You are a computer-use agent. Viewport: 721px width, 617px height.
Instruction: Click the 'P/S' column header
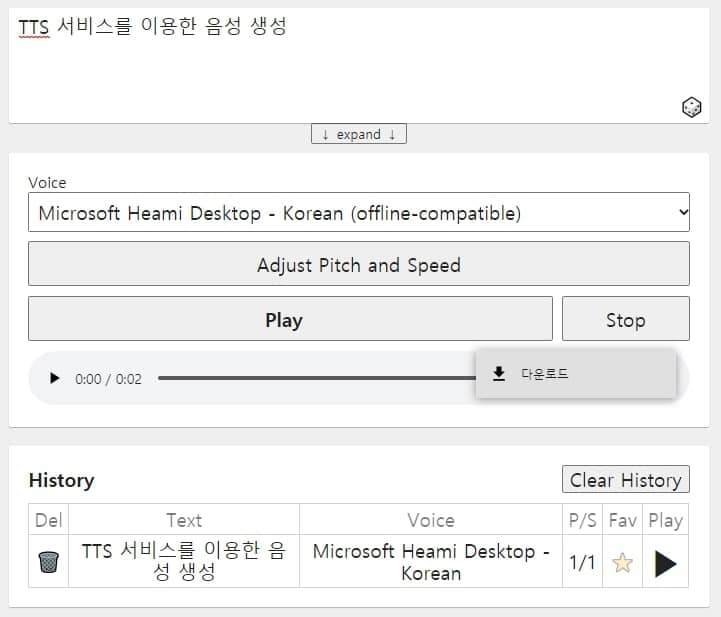[582, 520]
